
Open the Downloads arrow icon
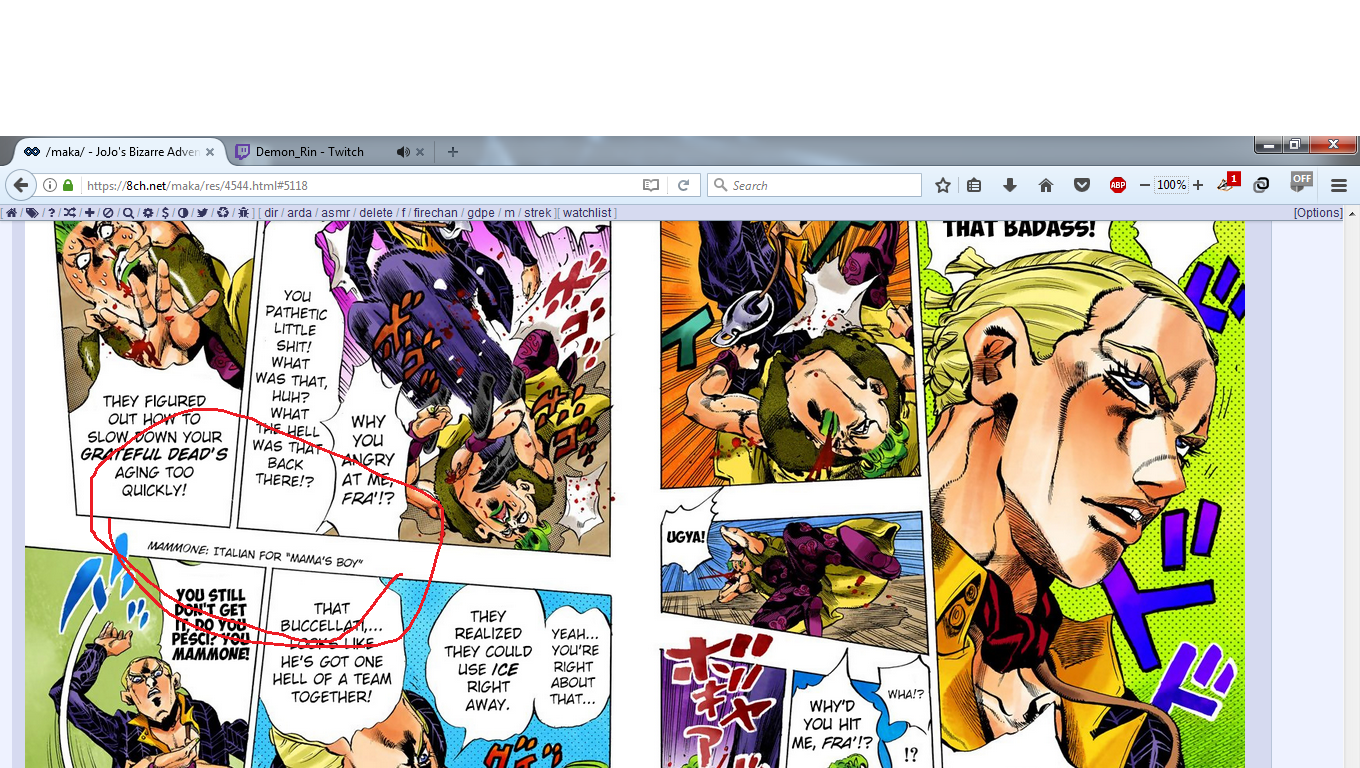tap(1010, 185)
